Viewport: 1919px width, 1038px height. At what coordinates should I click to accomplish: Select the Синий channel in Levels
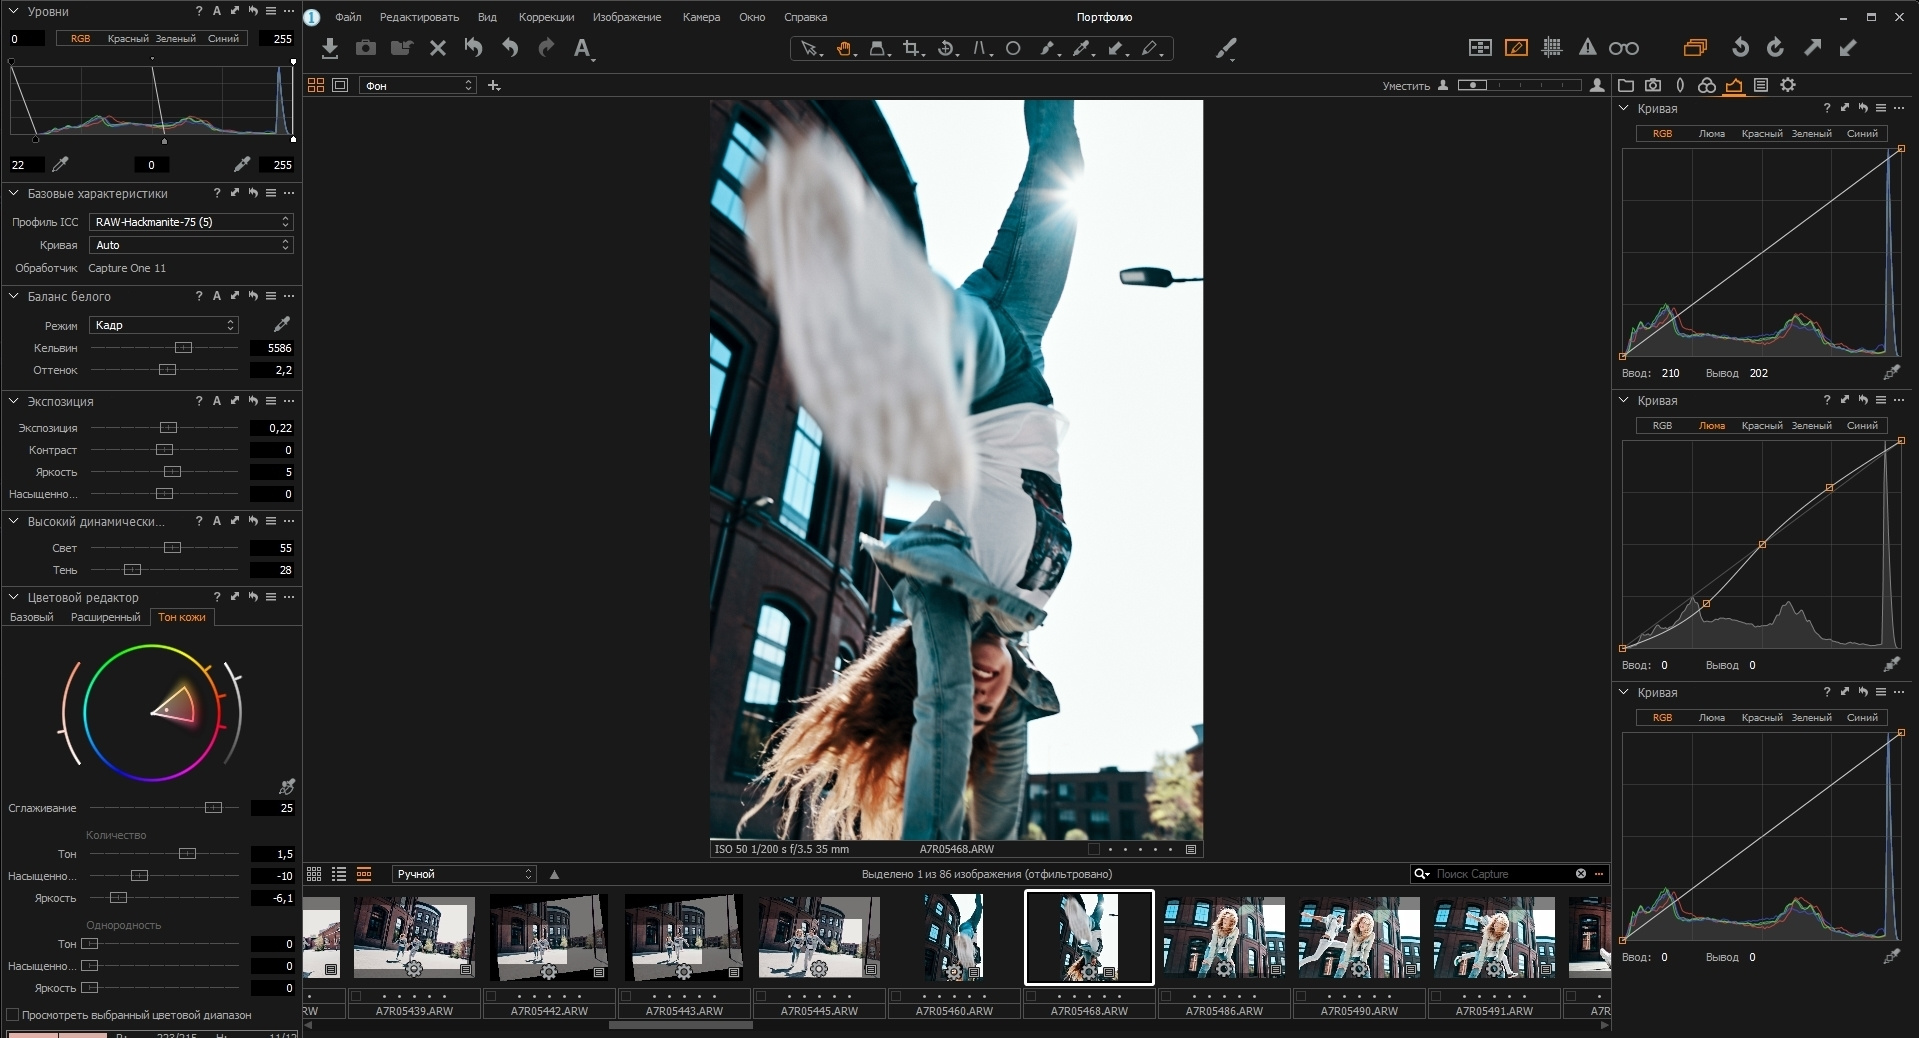[x=223, y=39]
